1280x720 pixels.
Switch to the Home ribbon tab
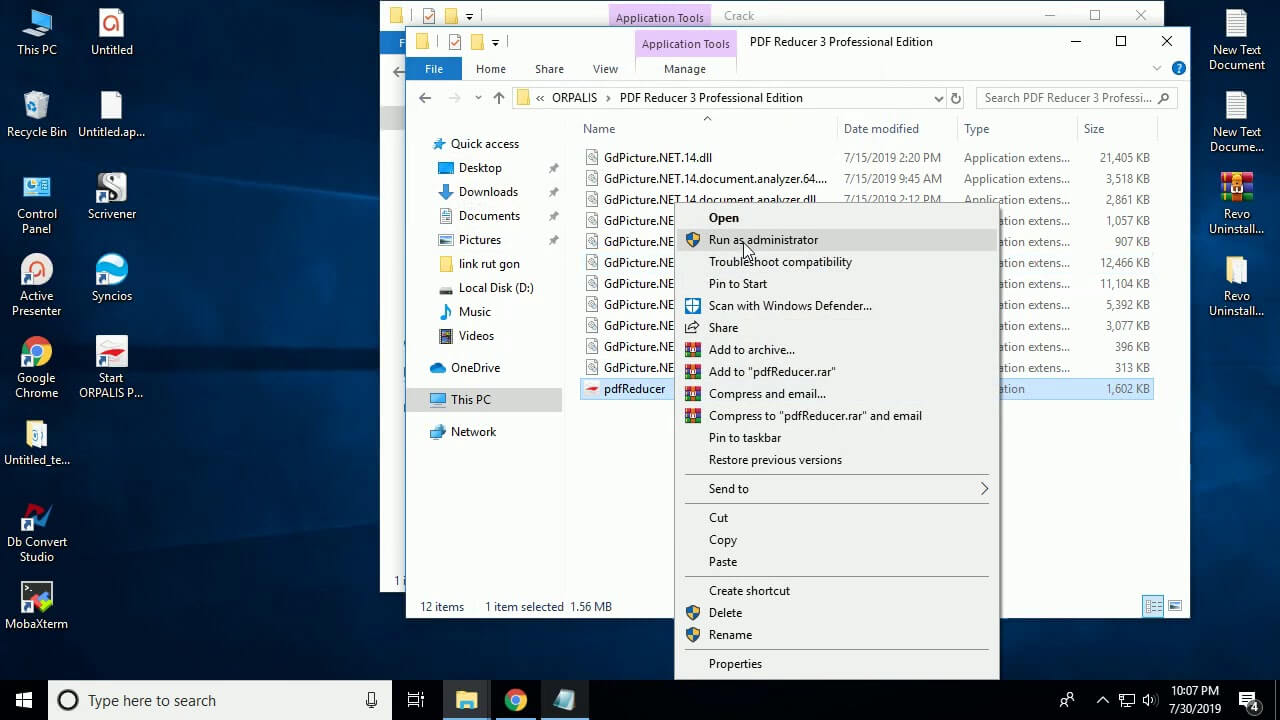coord(491,69)
